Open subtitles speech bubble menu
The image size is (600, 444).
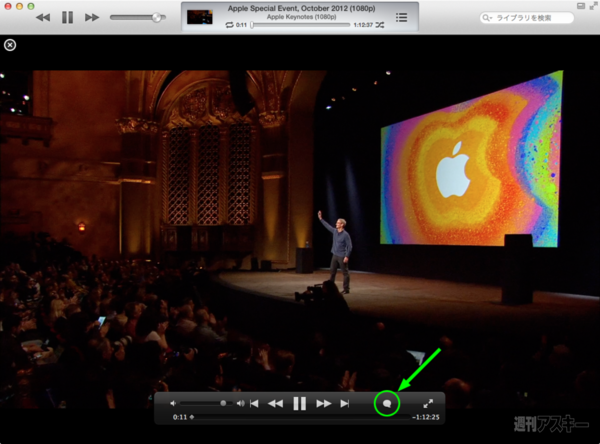[387, 403]
